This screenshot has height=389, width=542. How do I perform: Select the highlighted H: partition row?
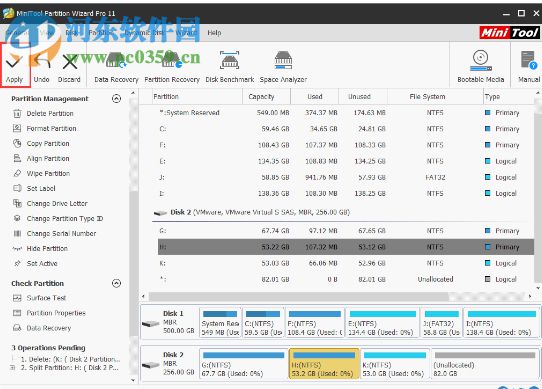(x=346, y=247)
